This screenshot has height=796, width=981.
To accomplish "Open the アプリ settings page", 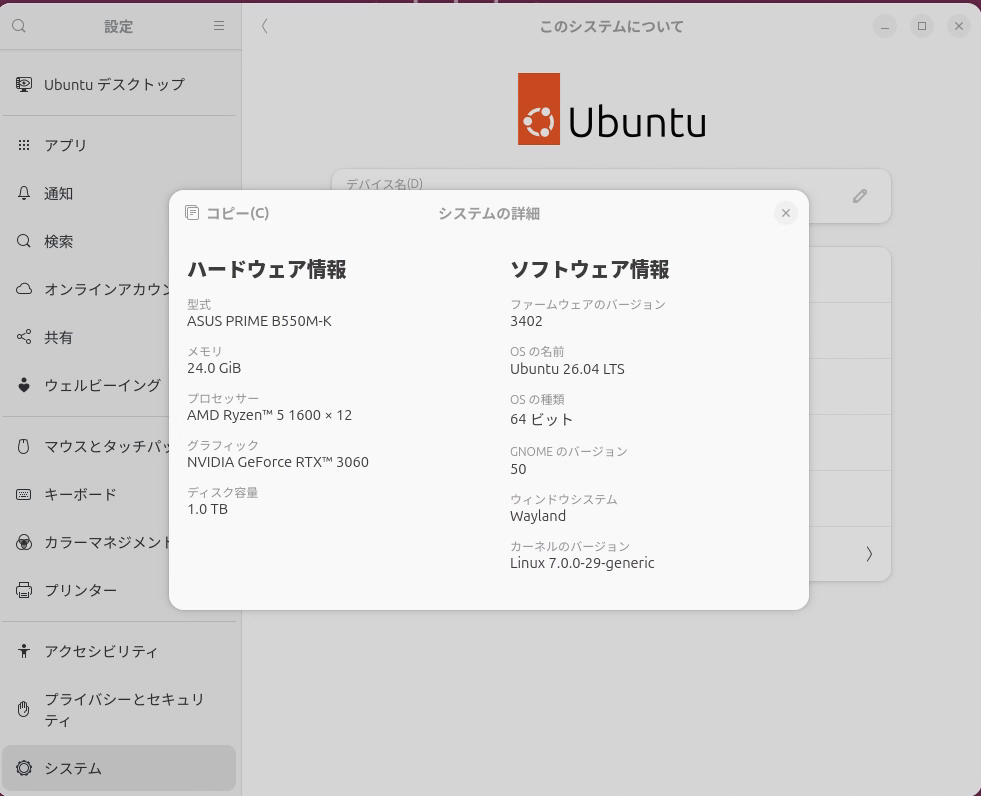I will point(119,145).
